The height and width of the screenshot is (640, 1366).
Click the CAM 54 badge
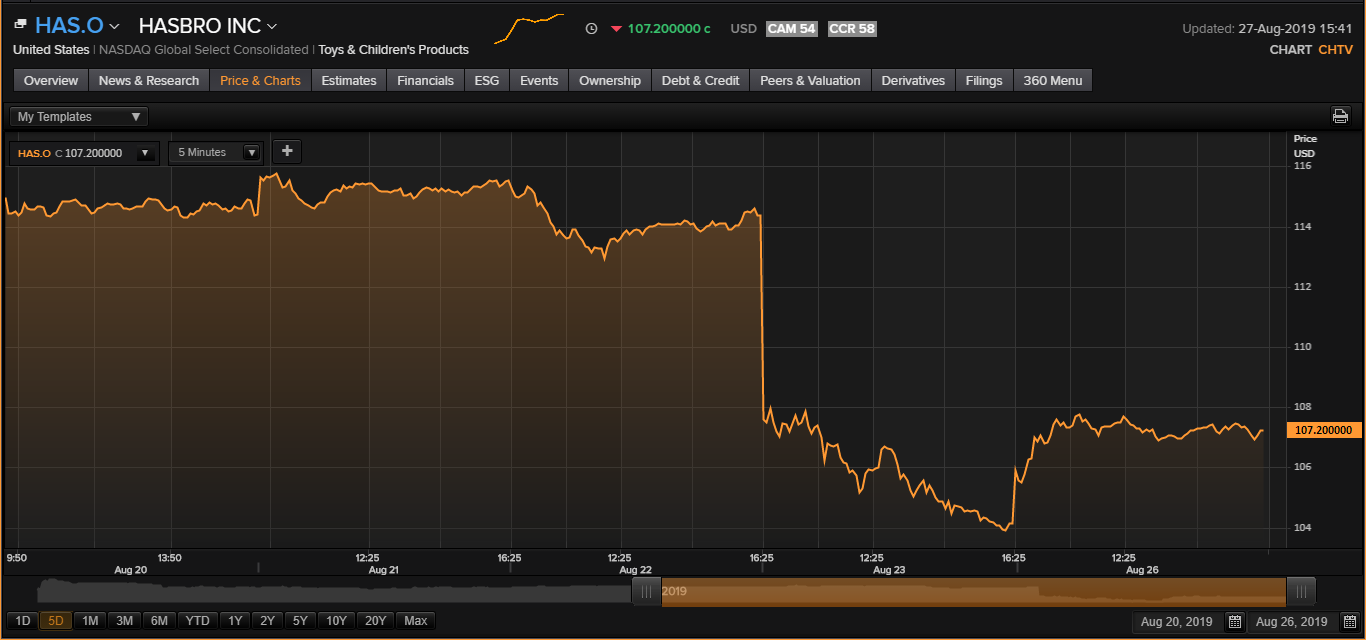(792, 29)
